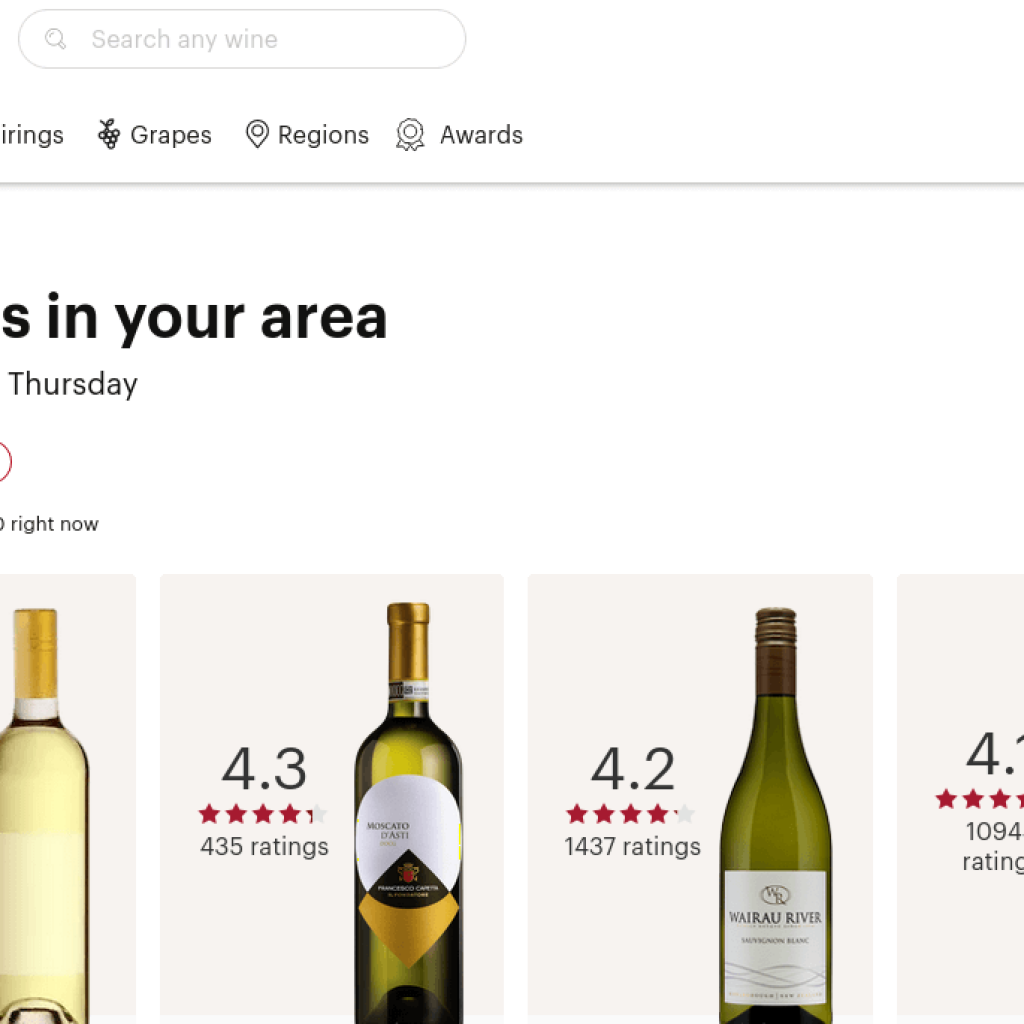Screen dimensions: 1024x1024
Task: Click the 1437 ratings link
Action: (x=634, y=847)
